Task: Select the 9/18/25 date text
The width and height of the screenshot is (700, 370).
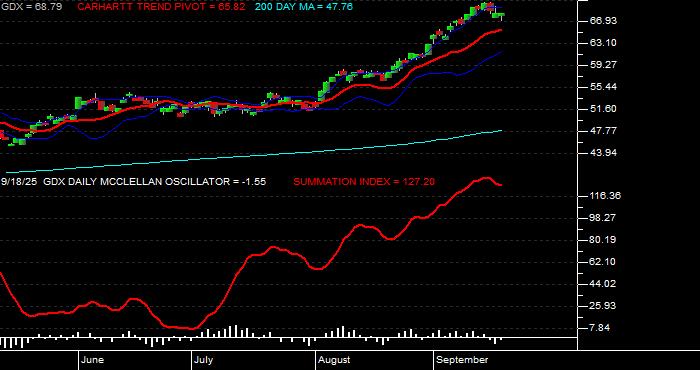Action: pos(20,182)
